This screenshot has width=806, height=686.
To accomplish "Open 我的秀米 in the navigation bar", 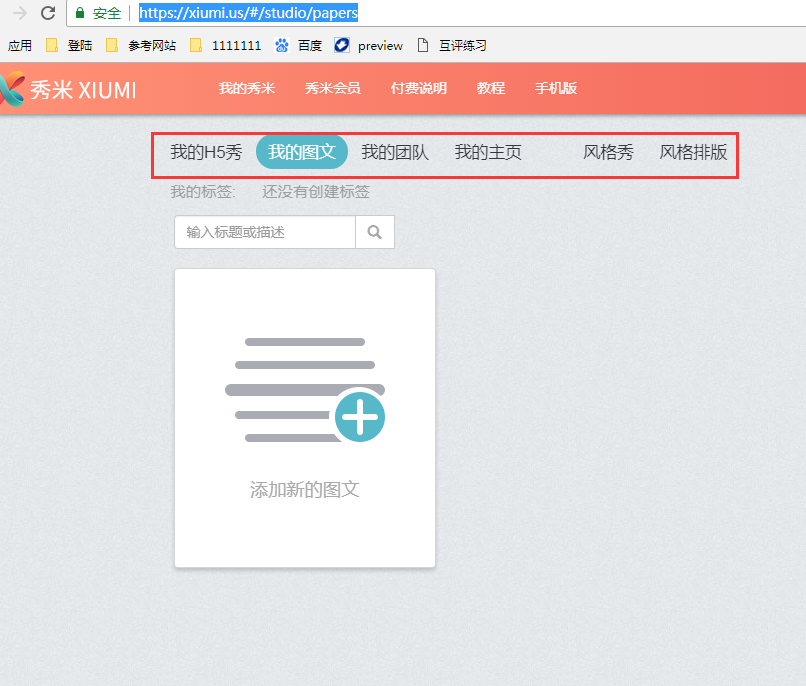I will coord(246,89).
